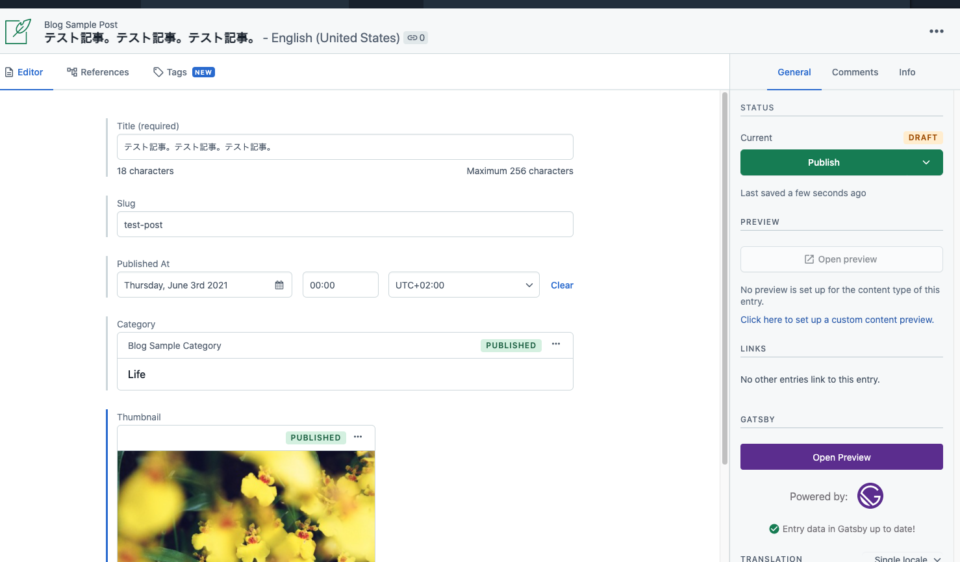This screenshot has width=960, height=562.
Task: Click the PUBLISHED badge on Category entry
Action: [x=511, y=345]
